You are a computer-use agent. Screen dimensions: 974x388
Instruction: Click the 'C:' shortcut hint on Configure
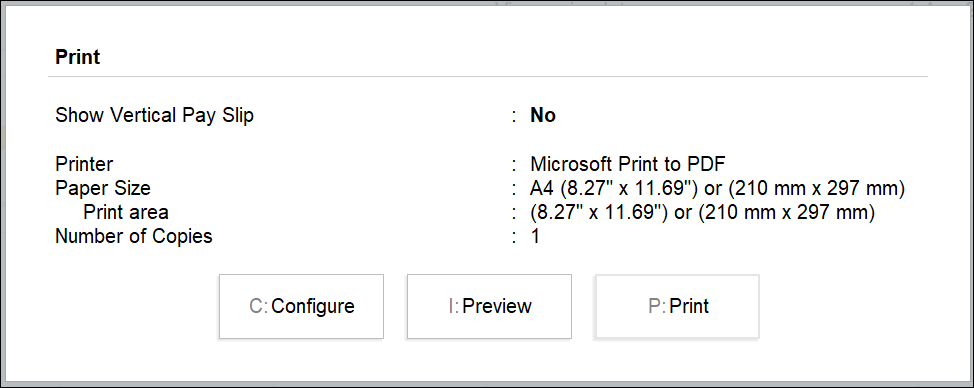pyautogui.click(x=259, y=307)
